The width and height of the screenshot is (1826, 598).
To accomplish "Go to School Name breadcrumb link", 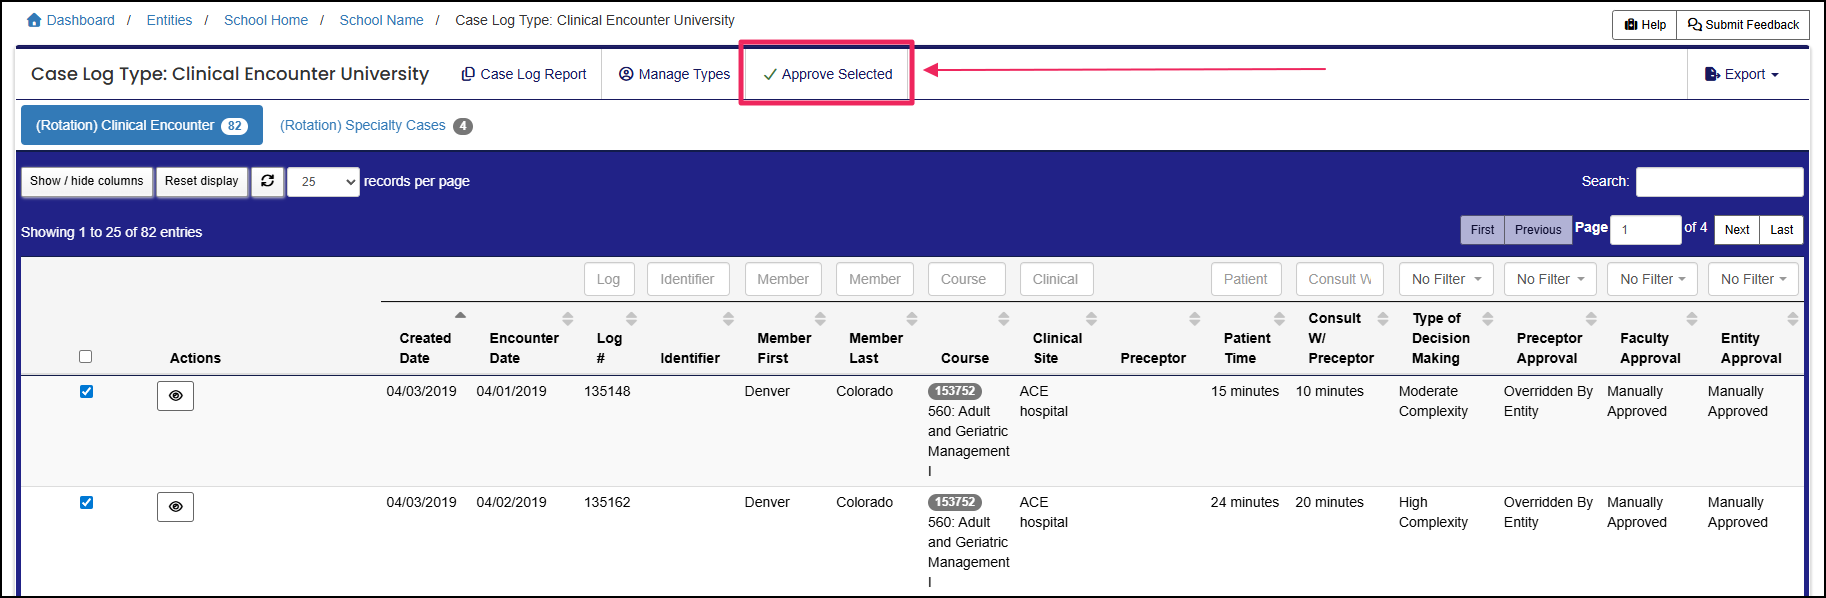I will pyautogui.click(x=381, y=20).
